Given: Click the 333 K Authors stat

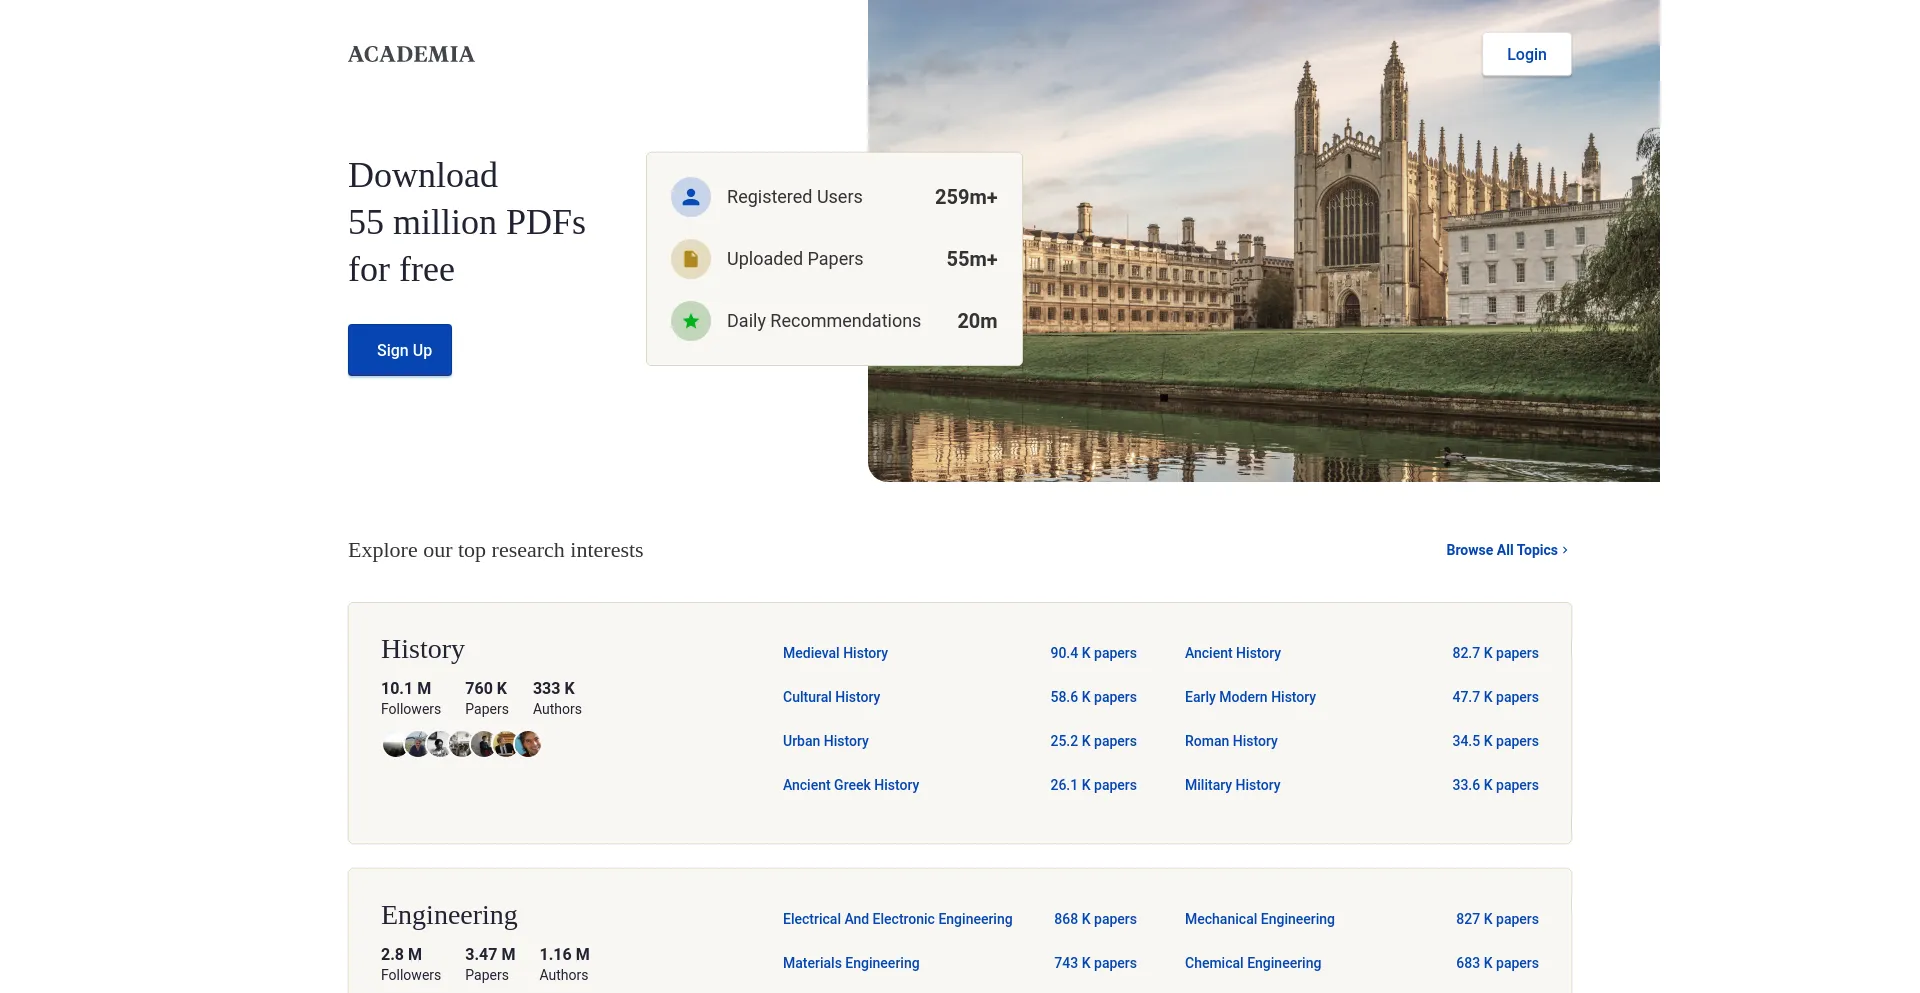Looking at the screenshot, I should [x=557, y=698].
